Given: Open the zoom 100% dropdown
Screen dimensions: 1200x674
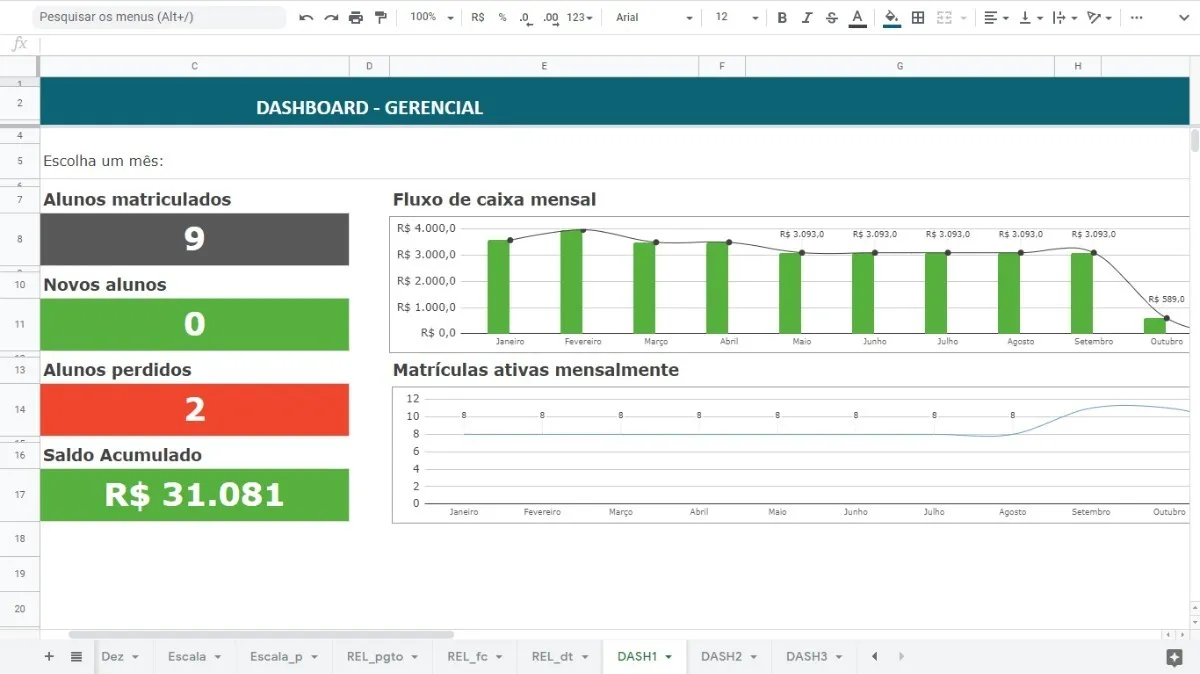Looking at the screenshot, I should point(431,18).
